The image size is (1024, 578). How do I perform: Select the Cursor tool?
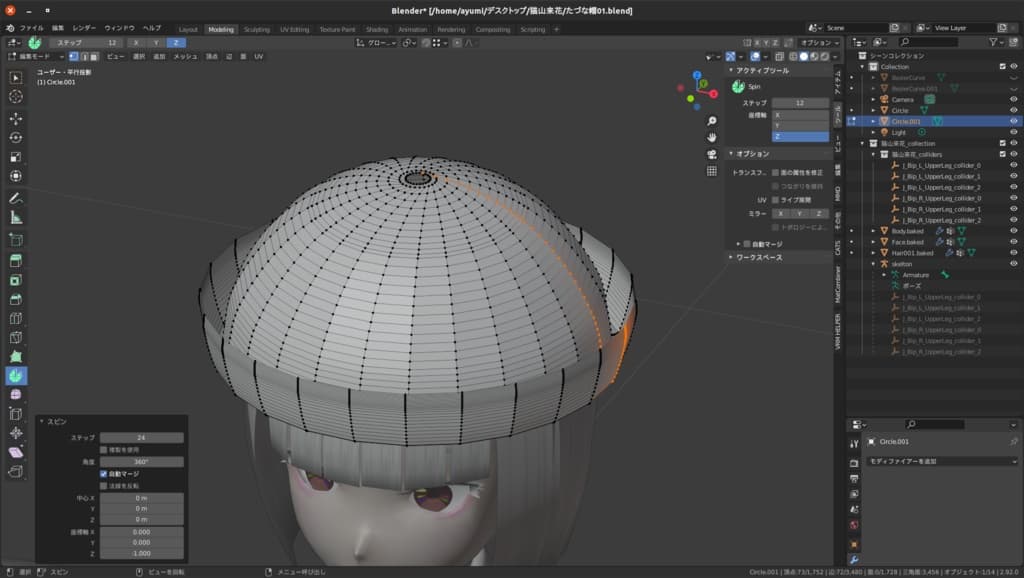click(x=16, y=97)
